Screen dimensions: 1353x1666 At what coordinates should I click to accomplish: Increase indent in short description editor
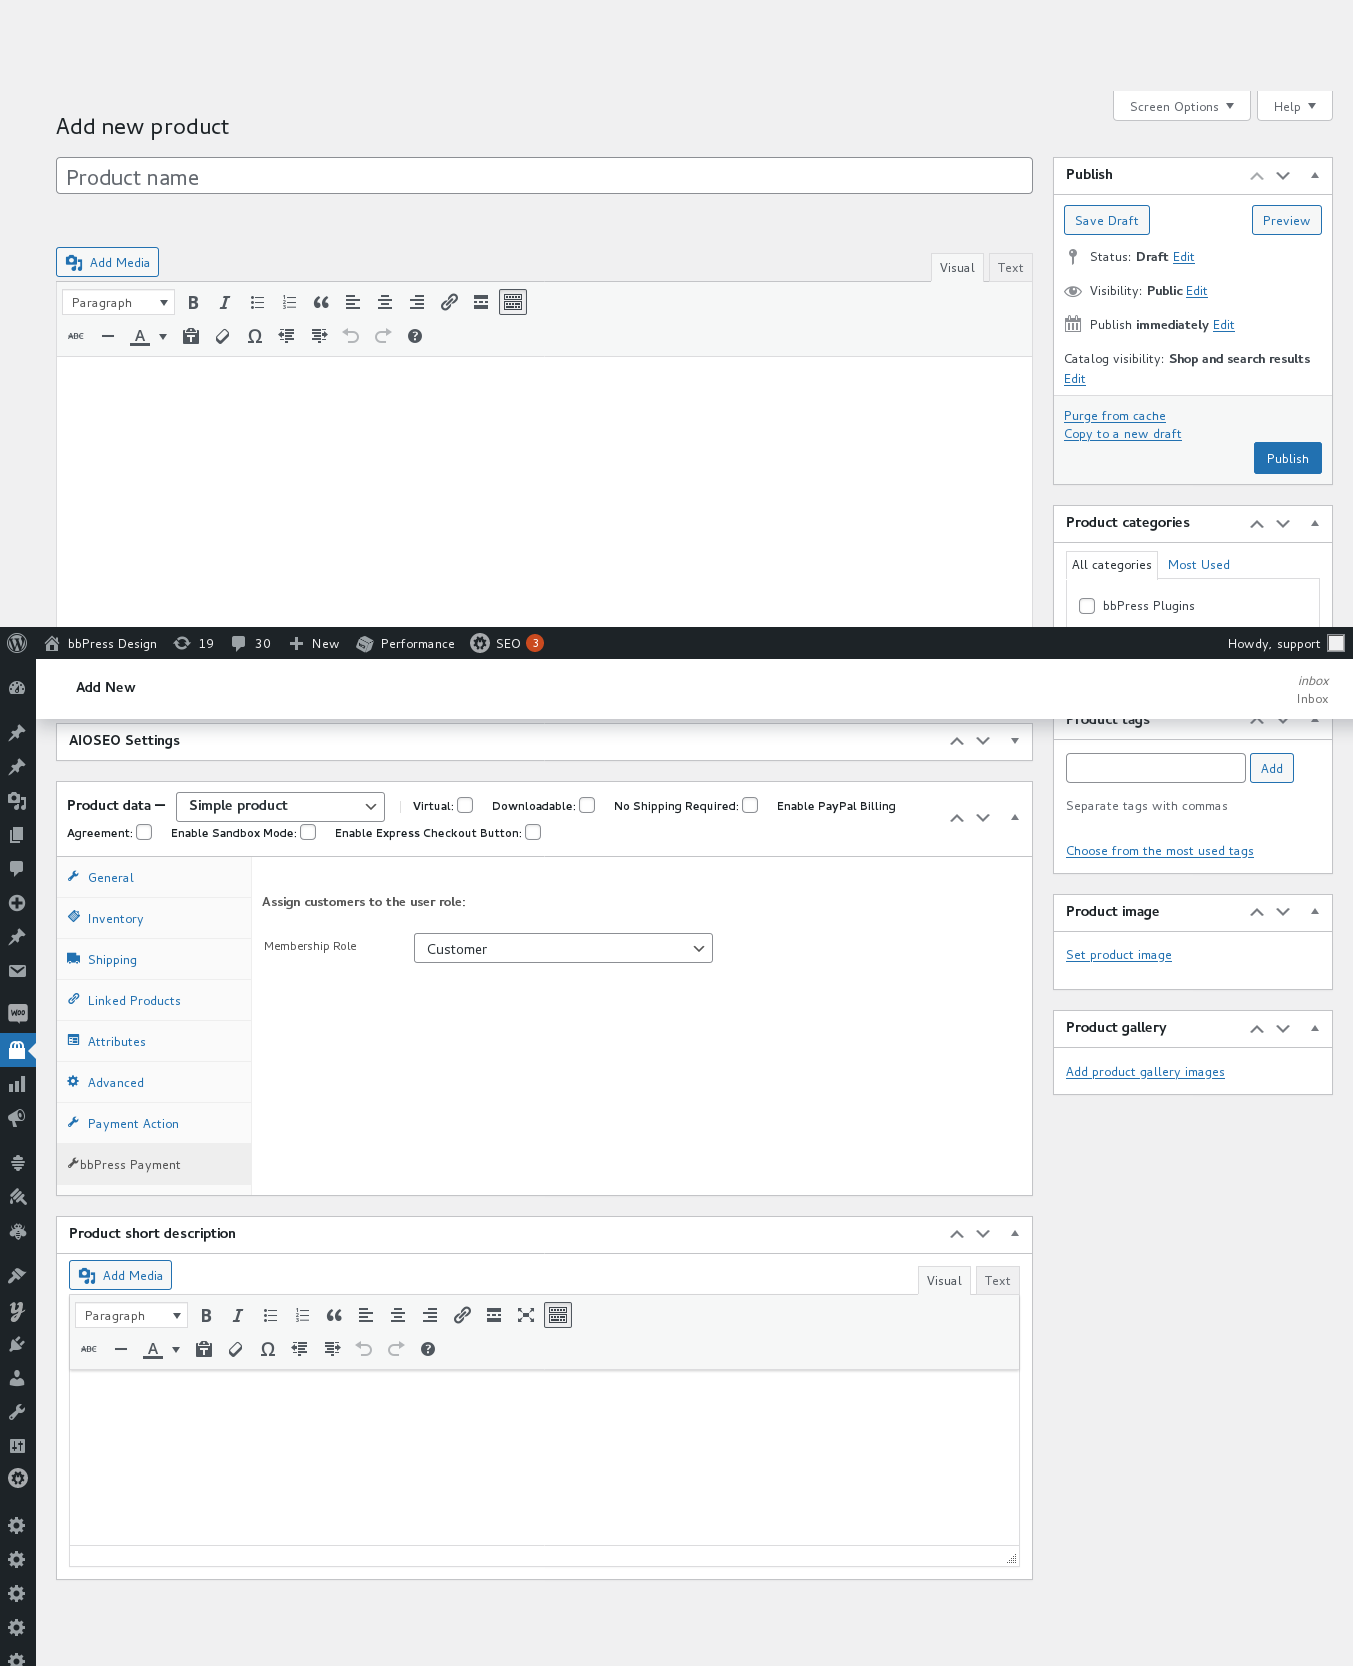point(332,1349)
